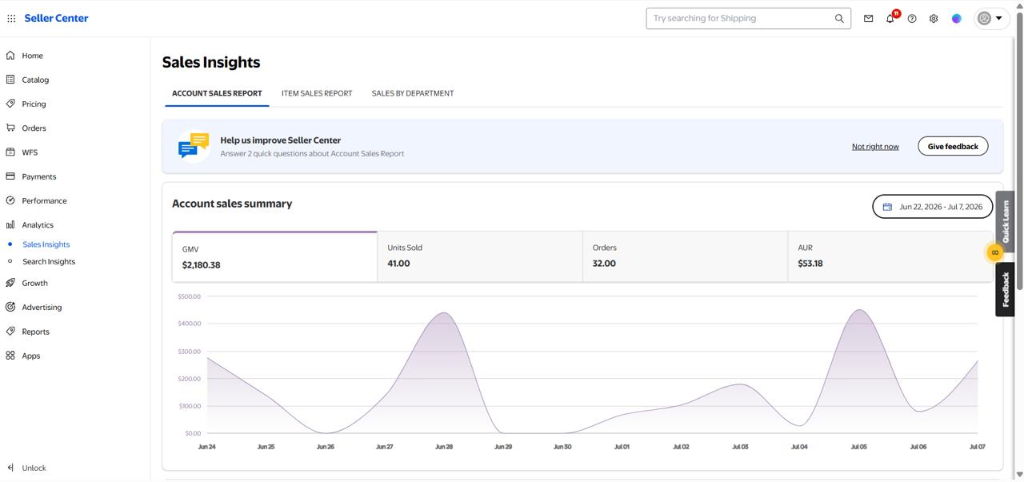Open the Orders cart icon
Screen dimensions: 1024x482
coord(10,128)
